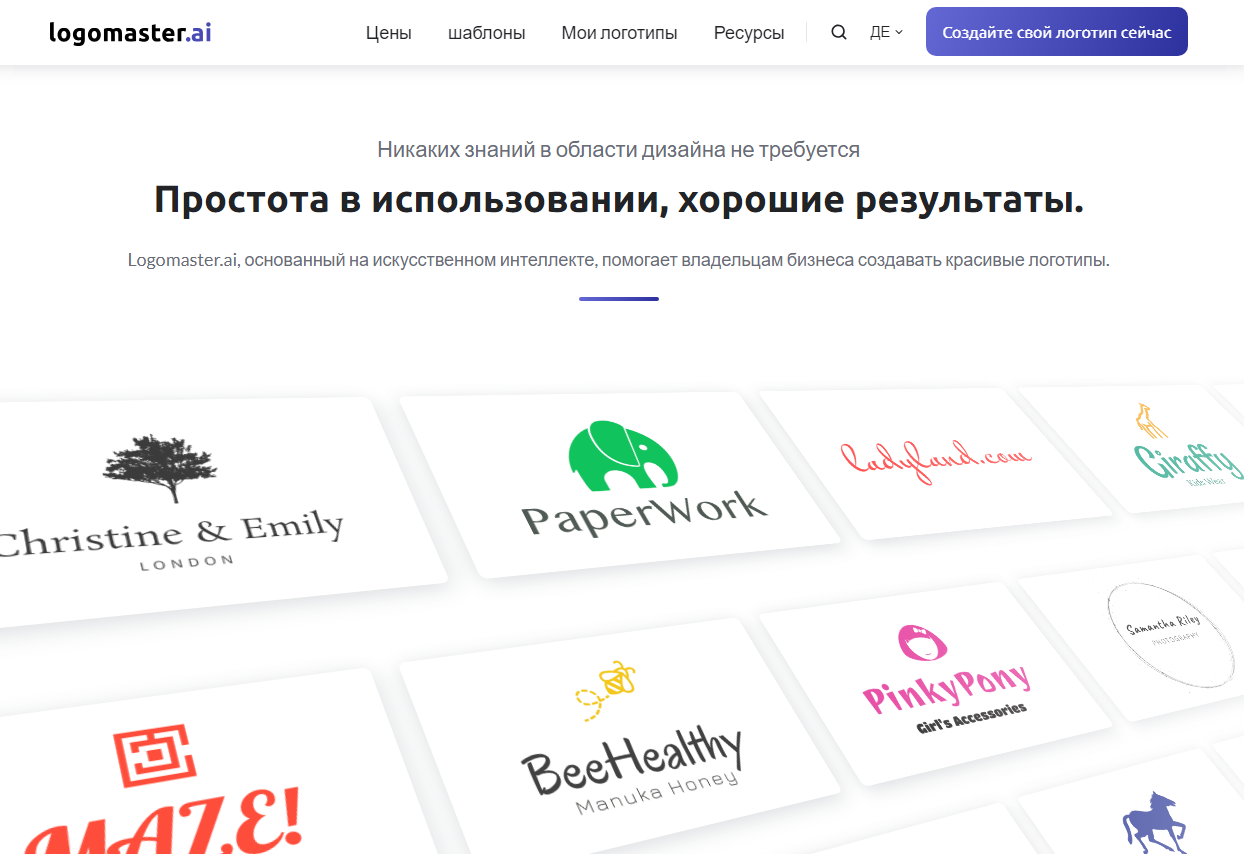Click the green elephant icon
This screenshot has height=854, width=1244.
click(x=622, y=456)
